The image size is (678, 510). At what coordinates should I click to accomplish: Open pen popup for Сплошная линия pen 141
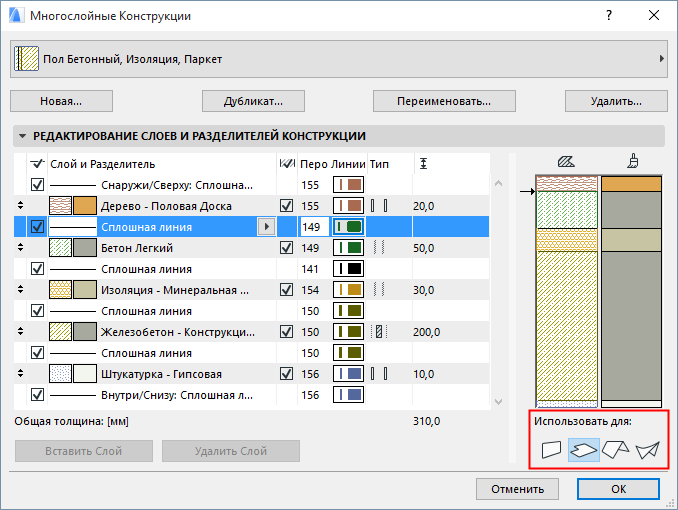click(x=348, y=269)
